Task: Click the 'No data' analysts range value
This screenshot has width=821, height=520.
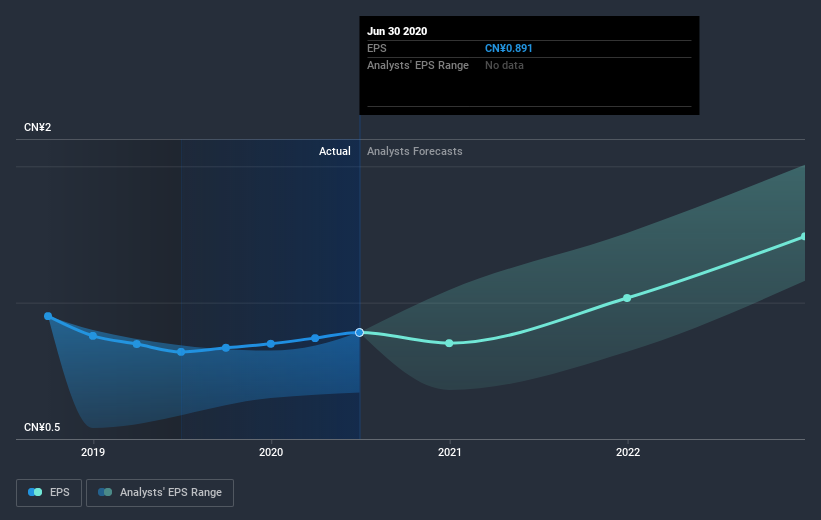Action: 504,65
